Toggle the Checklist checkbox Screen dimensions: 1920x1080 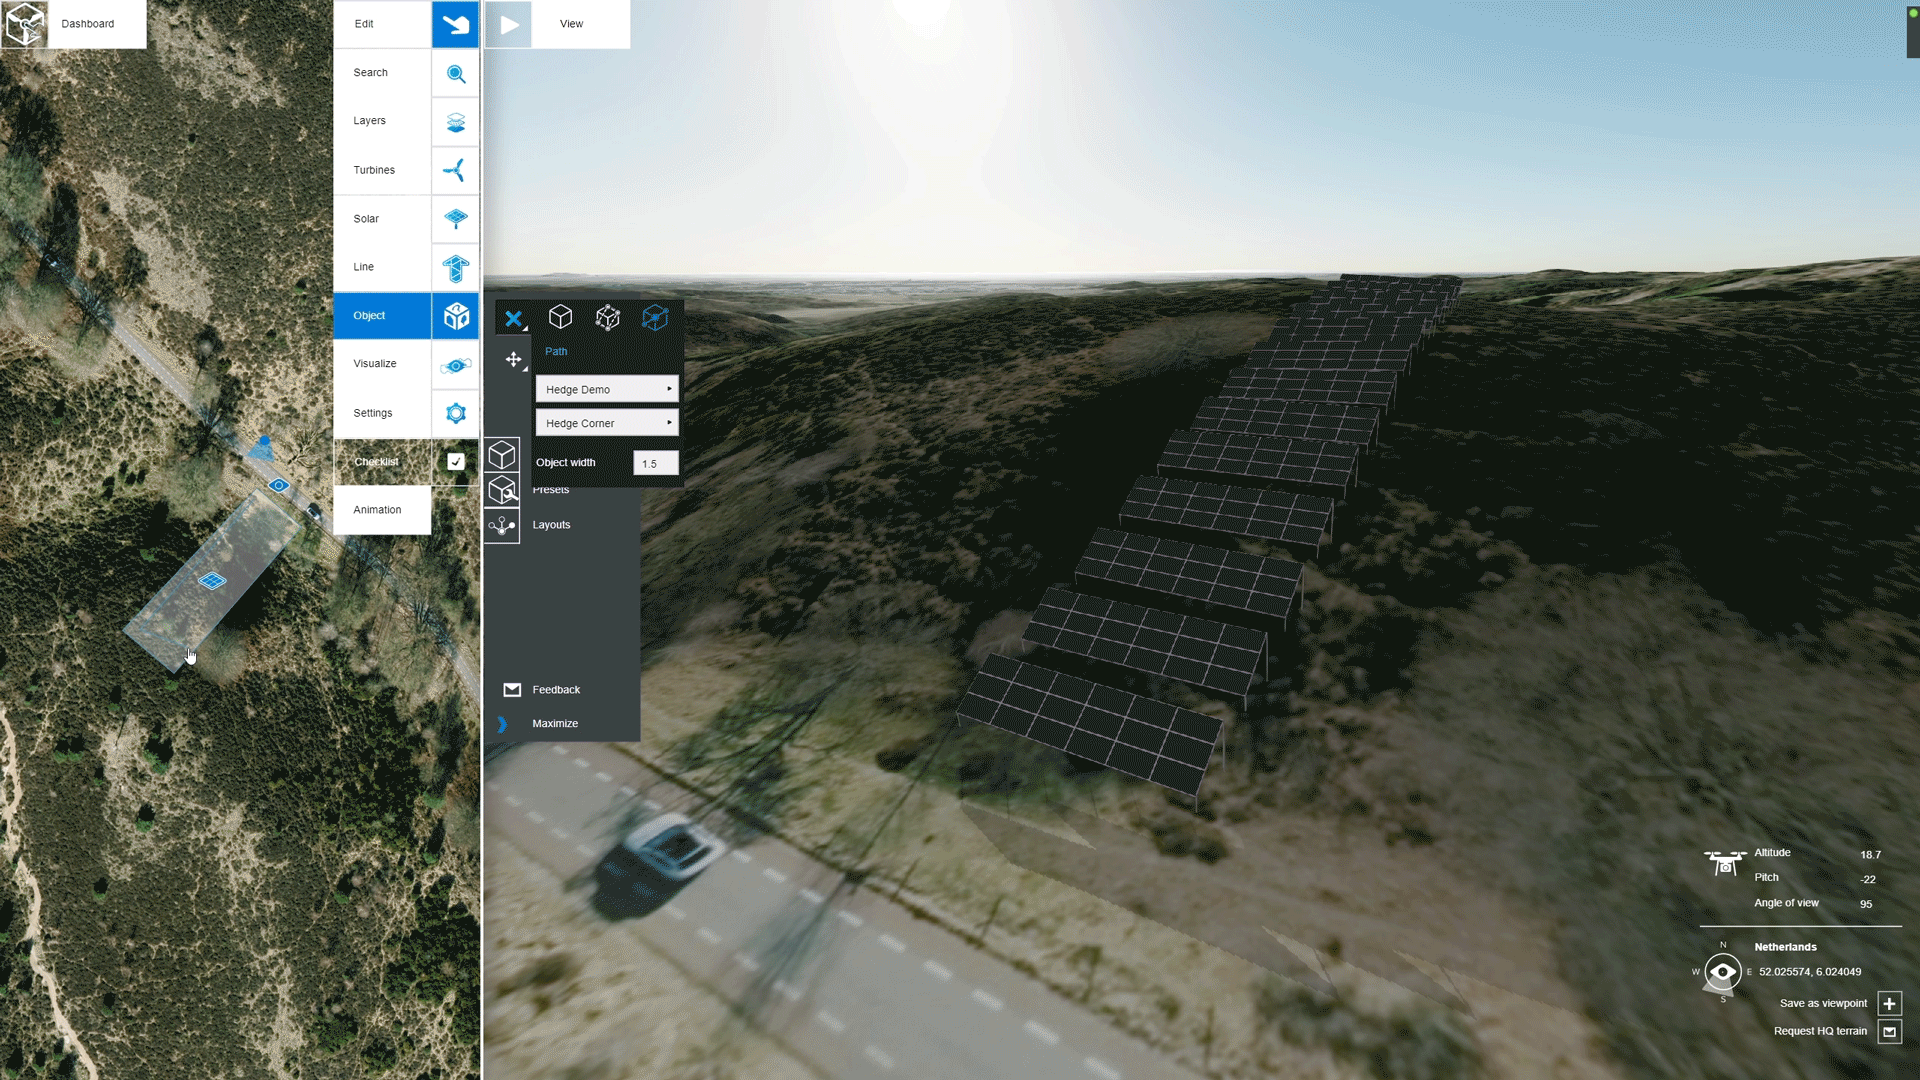455,462
